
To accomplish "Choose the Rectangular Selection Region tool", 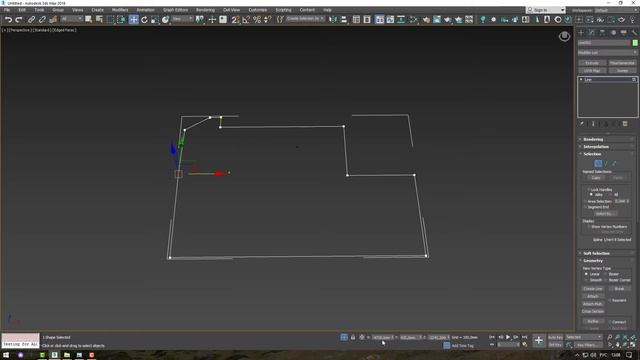I will [111, 20].
